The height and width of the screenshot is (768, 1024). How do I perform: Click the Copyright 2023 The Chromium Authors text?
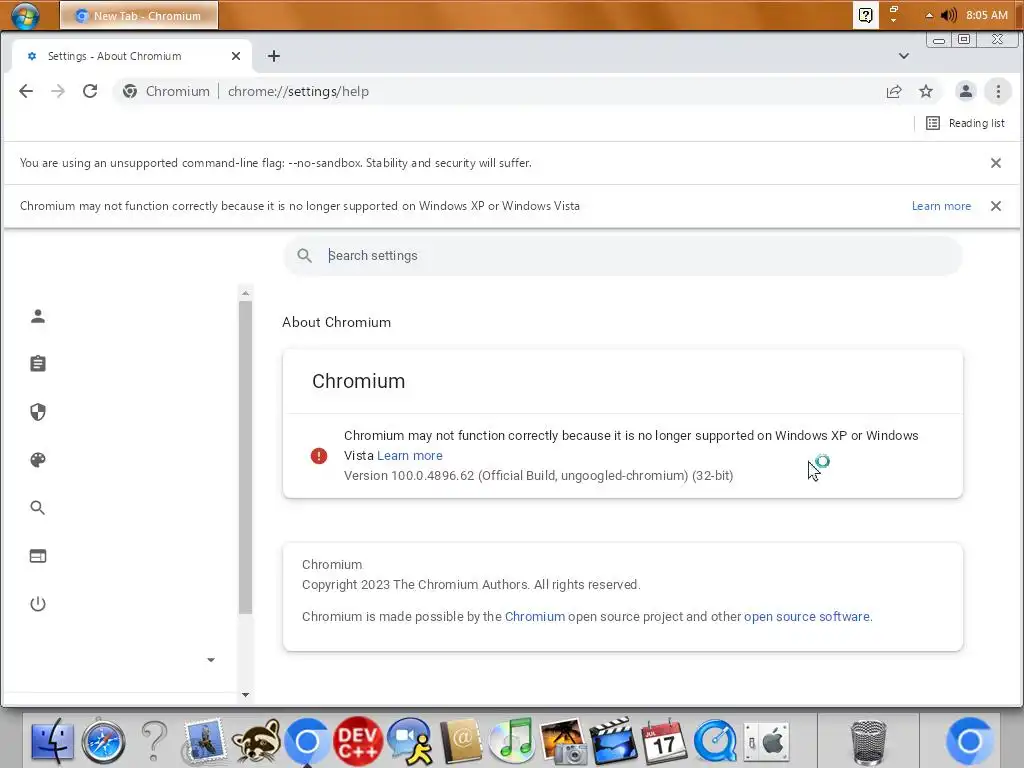(471, 584)
